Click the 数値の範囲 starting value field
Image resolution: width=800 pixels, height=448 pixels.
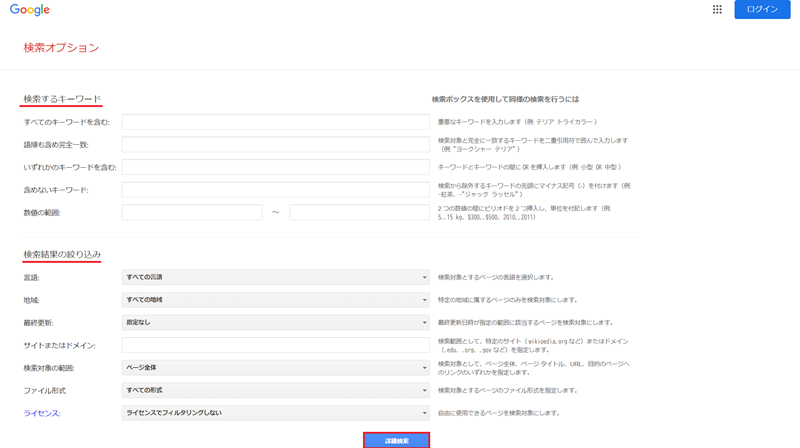coord(192,212)
